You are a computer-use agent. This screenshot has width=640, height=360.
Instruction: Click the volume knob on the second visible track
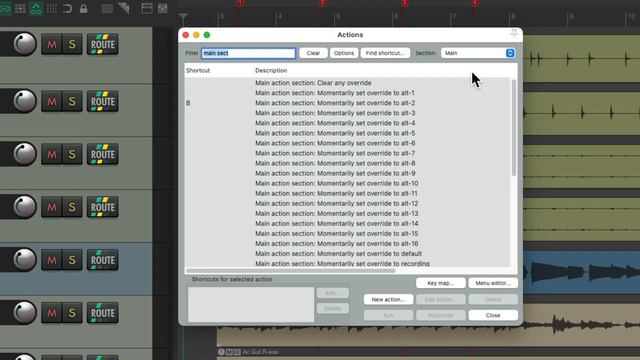(x=24, y=101)
